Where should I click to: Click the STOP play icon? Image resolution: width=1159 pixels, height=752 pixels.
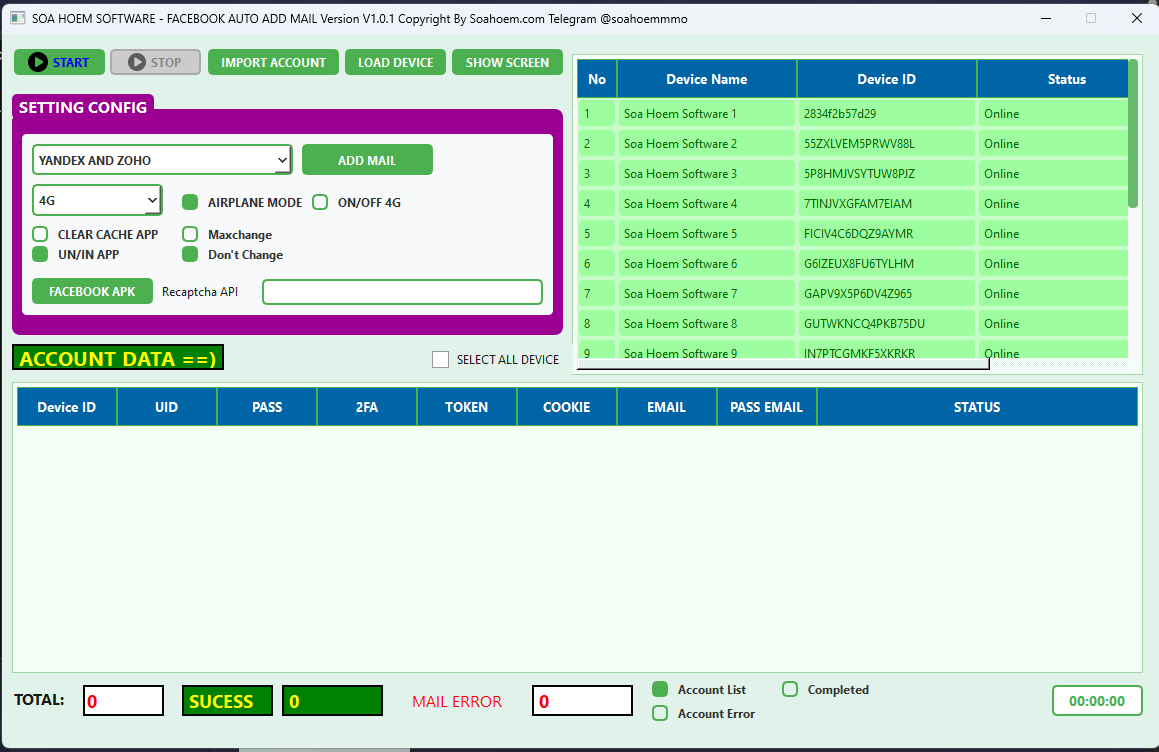137,62
